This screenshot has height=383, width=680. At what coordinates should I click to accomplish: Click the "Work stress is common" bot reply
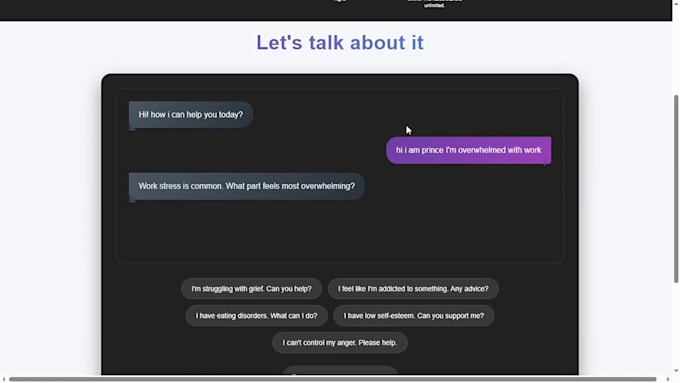click(x=246, y=187)
